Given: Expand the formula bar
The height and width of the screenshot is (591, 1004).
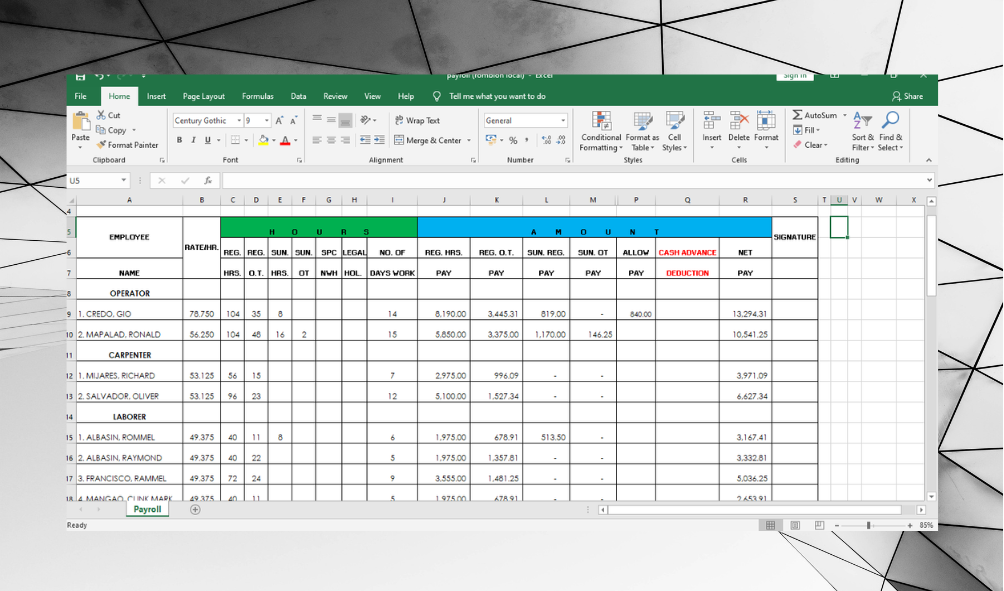Looking at the screenshot, I should tap(930, 181).
